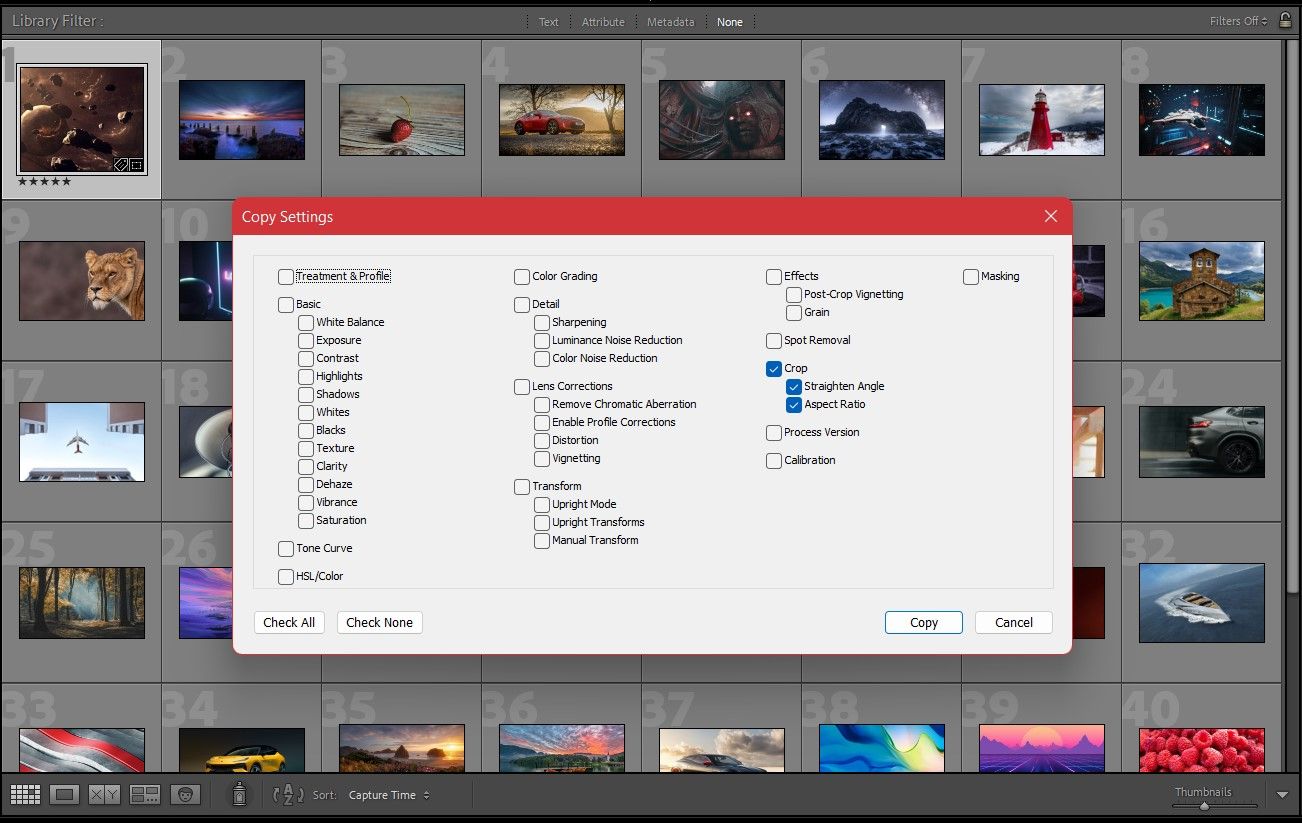This screenshot has height=823, width=1302.
Task: Reverse the A-Z sort direction
Action: tap(287, 793)
